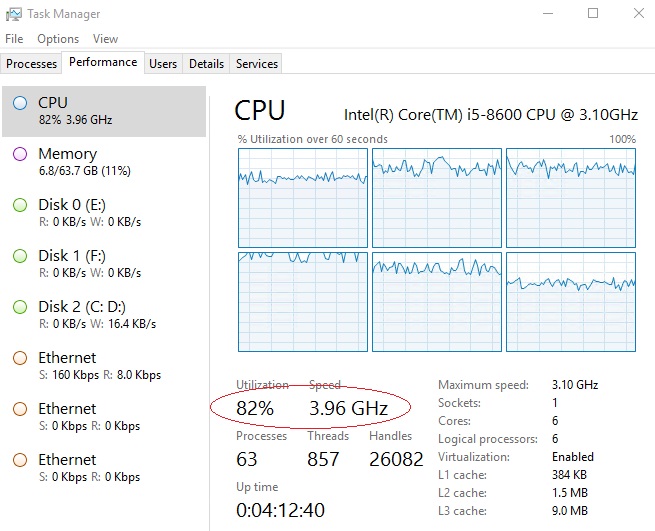
Task: Switch to the Details tab
Action: [x=206, y=64]
